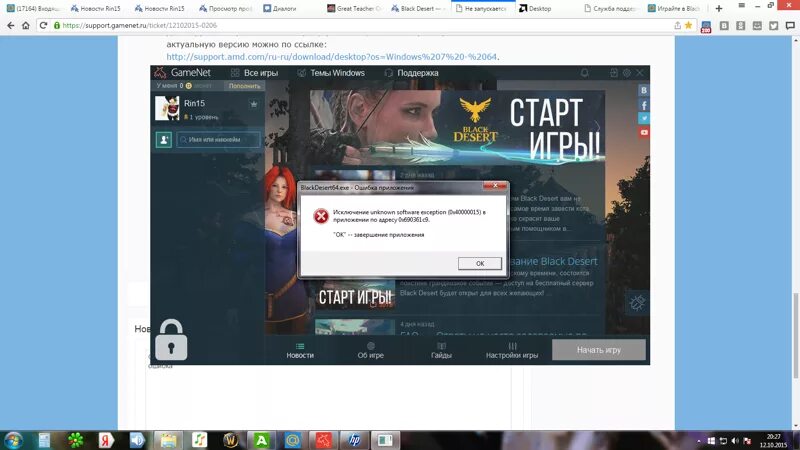Click the add friend icon button
800x450 pixels.
tap(164, 139)
